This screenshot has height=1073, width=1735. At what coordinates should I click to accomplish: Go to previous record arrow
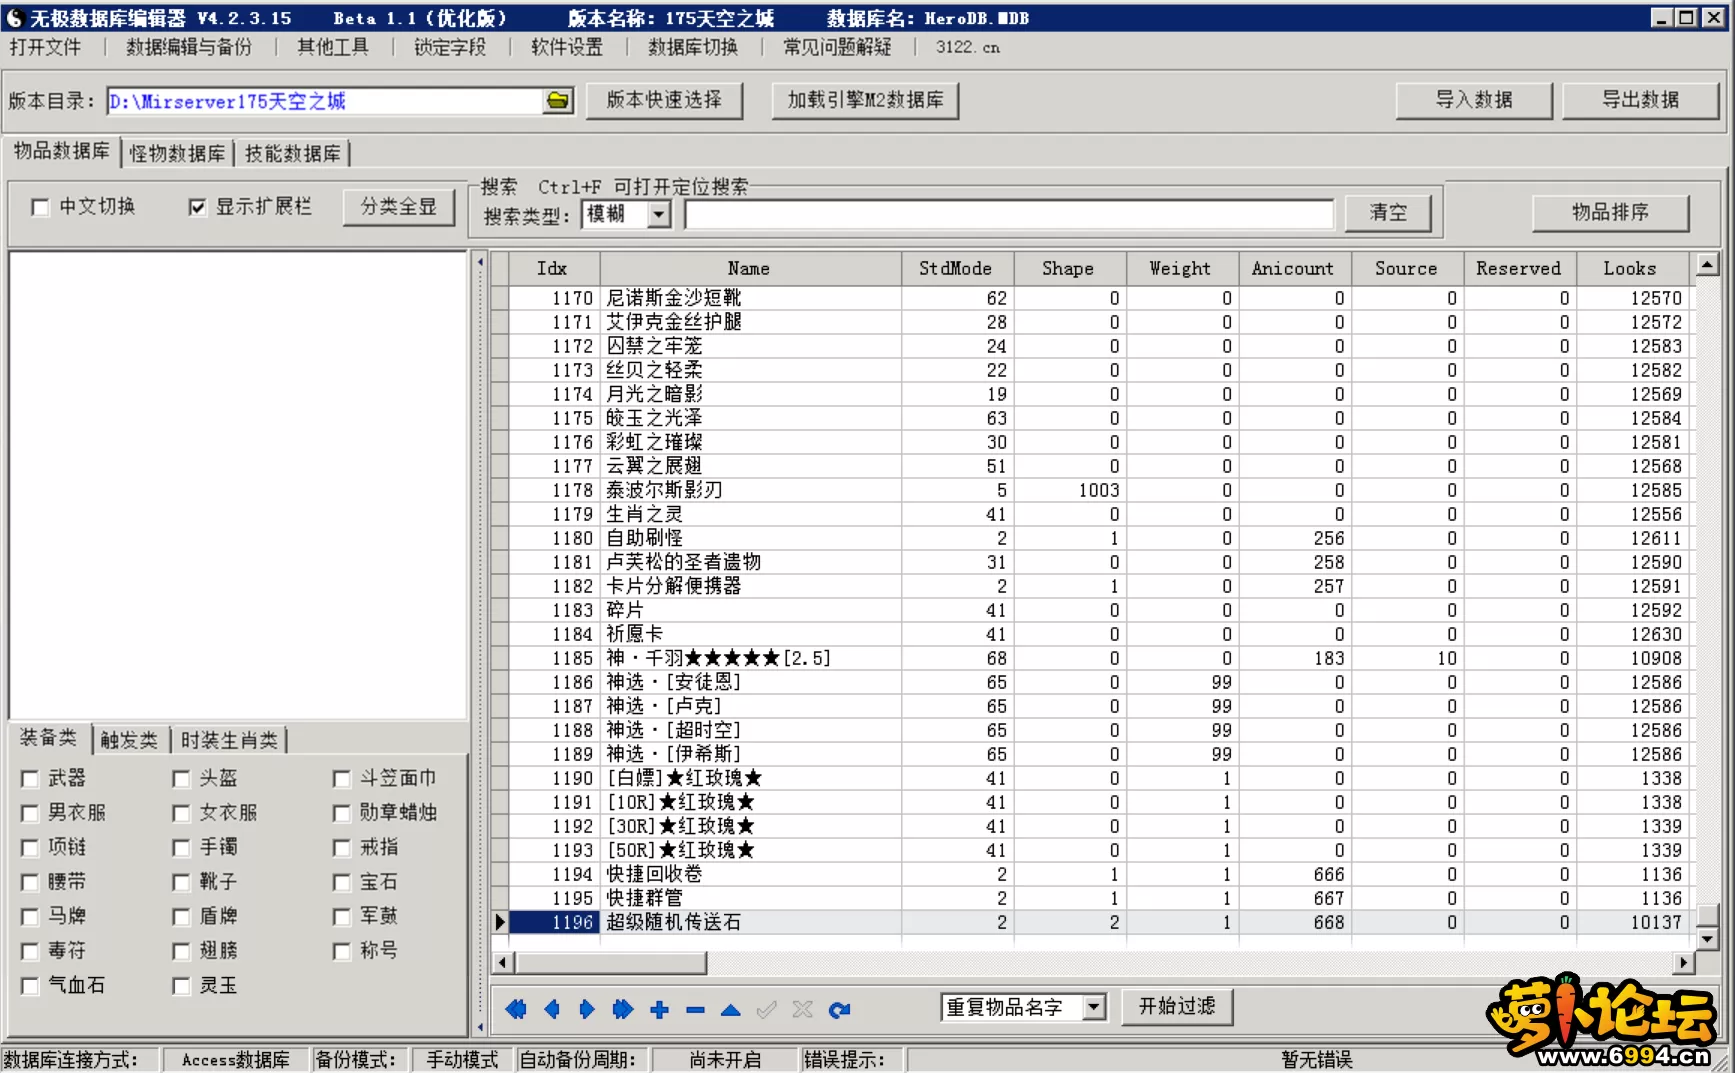pos(551,1009)
